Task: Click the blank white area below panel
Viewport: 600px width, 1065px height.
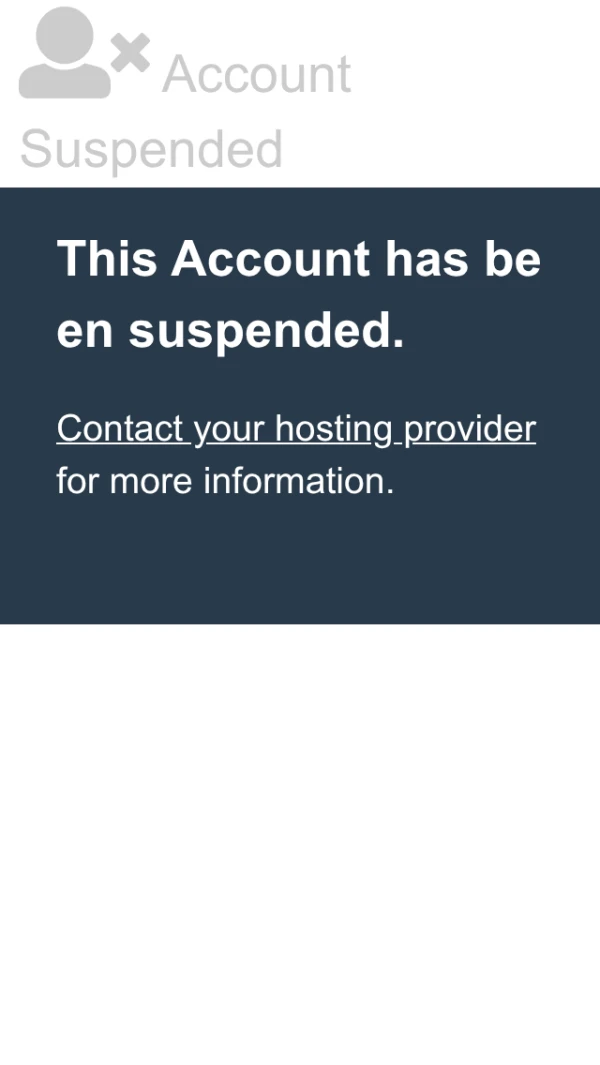Action: (x=300, y=842)
